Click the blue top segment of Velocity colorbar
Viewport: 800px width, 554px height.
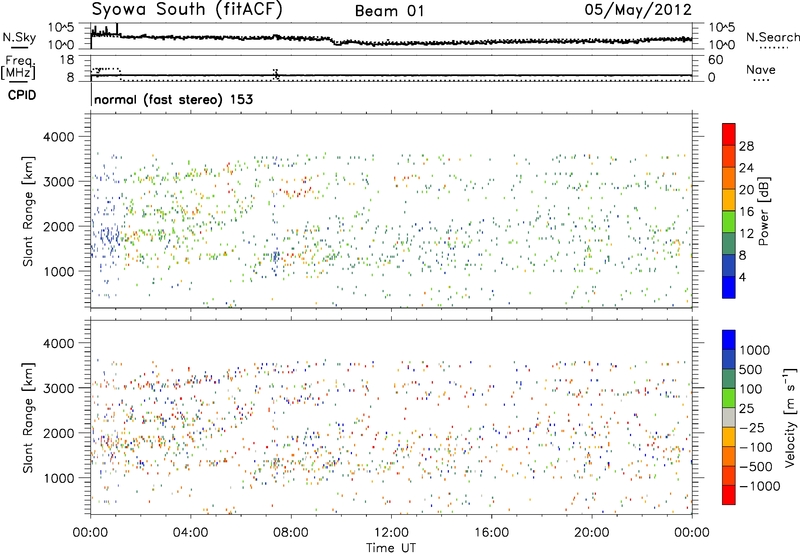(729, 340)
